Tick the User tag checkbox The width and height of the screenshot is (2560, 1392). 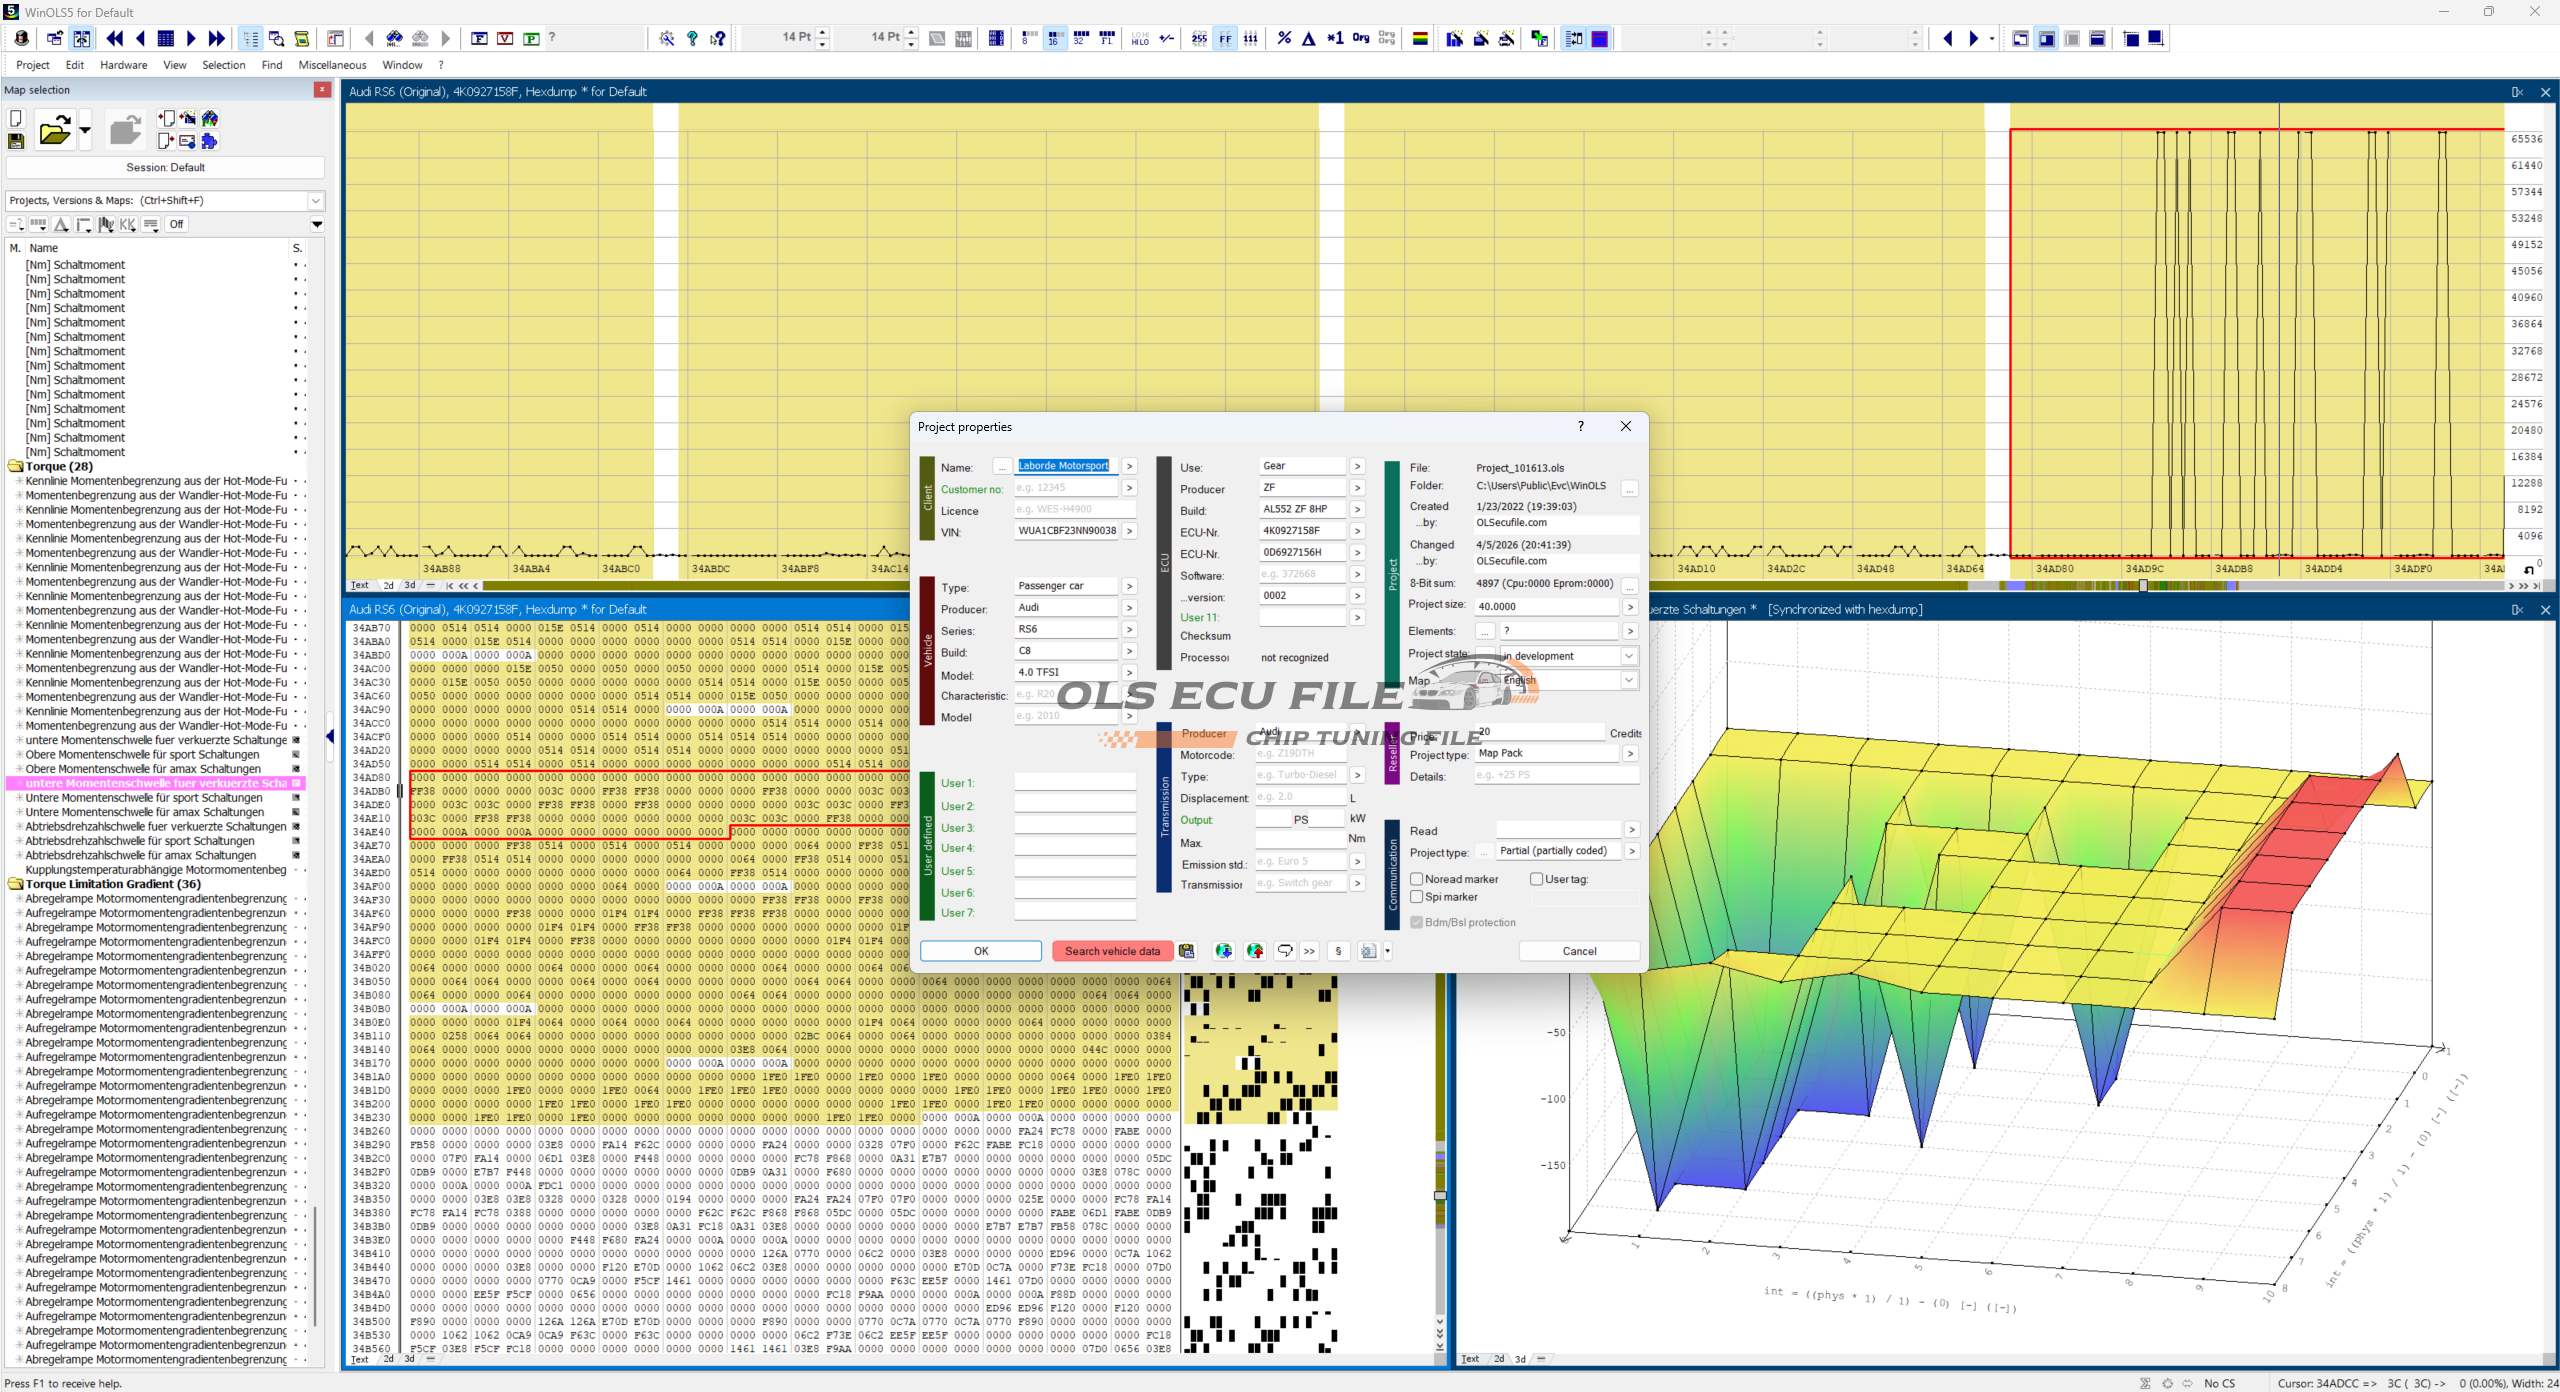1536,879
